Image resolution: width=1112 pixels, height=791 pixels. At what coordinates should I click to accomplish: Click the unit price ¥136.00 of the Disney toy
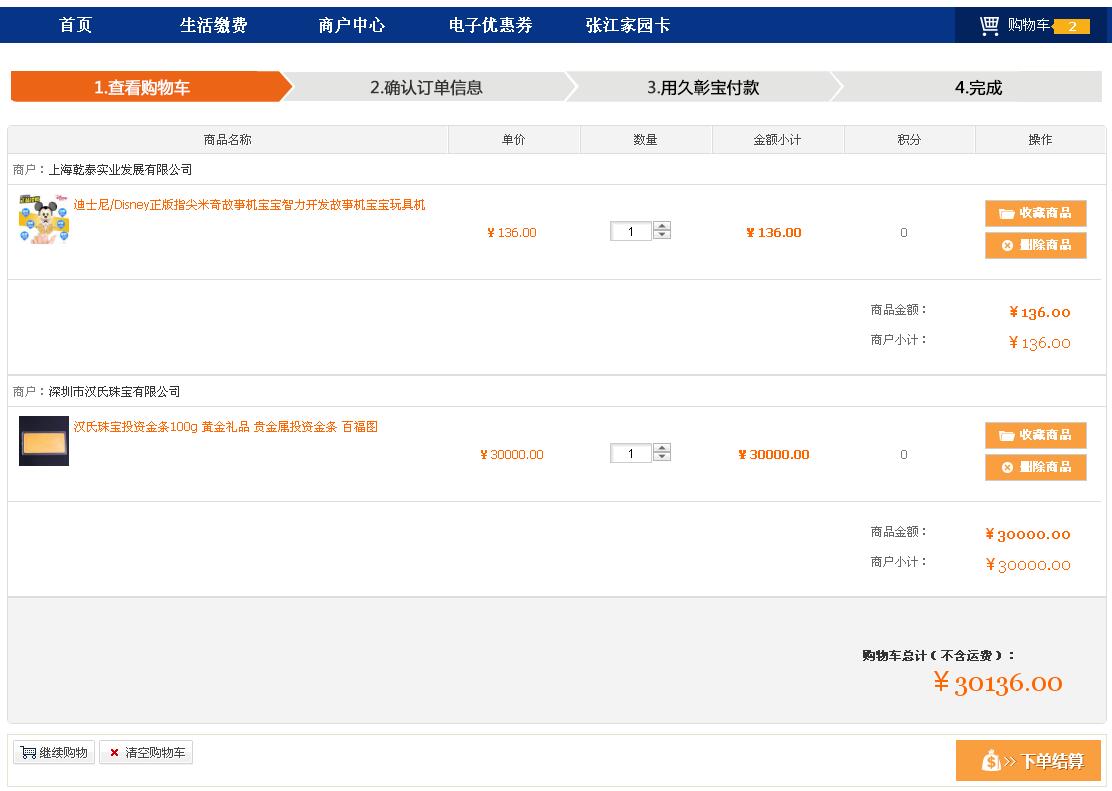coord(511,233)
